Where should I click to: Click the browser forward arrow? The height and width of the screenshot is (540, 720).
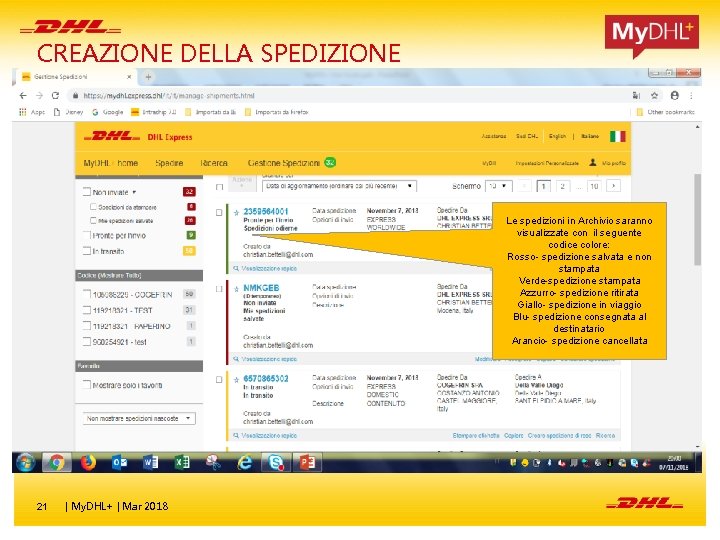pos(39,96)
